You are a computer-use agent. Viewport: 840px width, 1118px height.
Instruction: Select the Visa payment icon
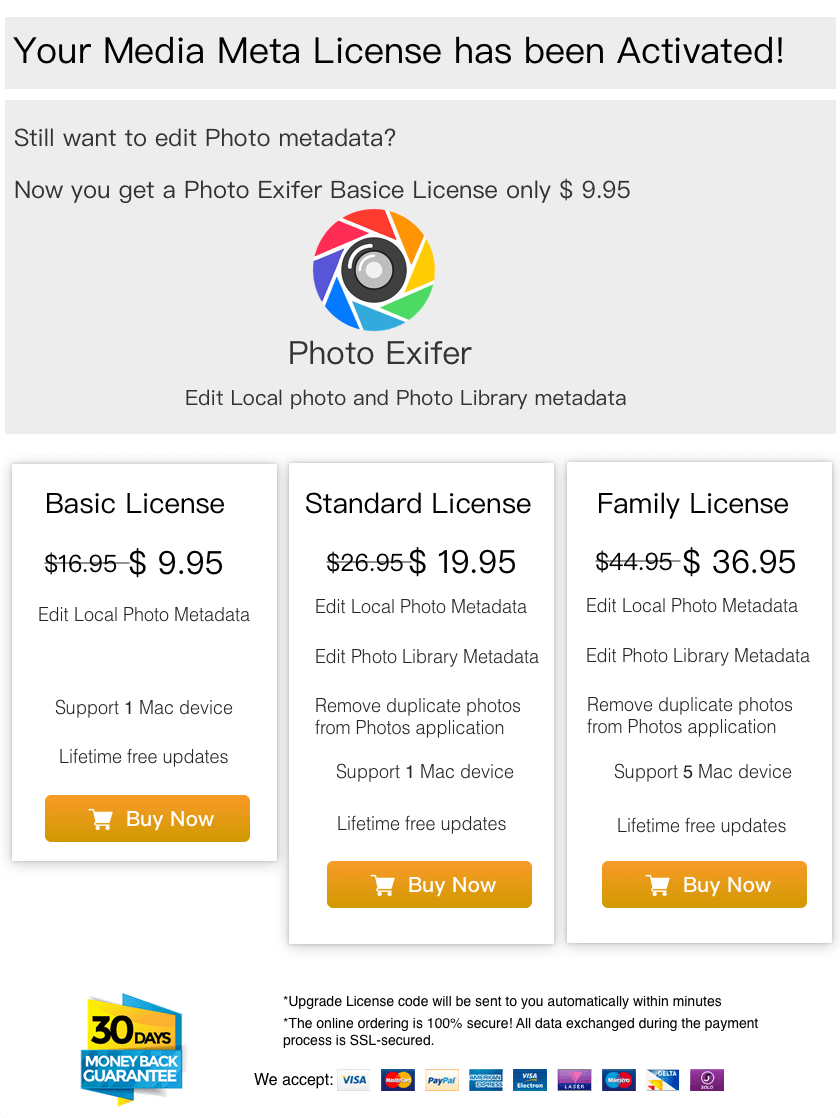(x=354, y=1079)
